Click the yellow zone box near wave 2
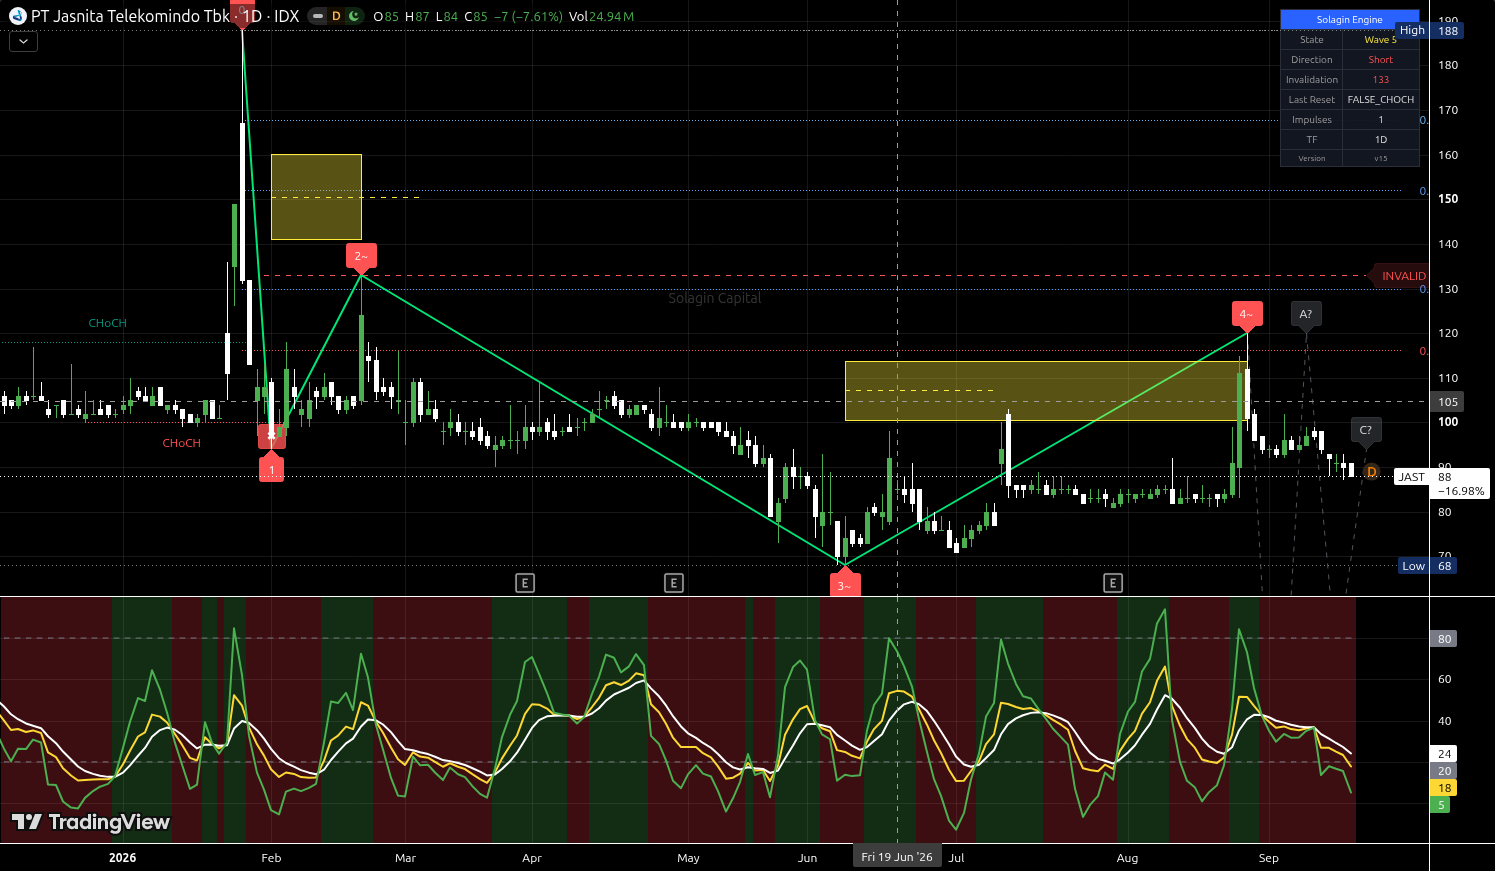 316,197
